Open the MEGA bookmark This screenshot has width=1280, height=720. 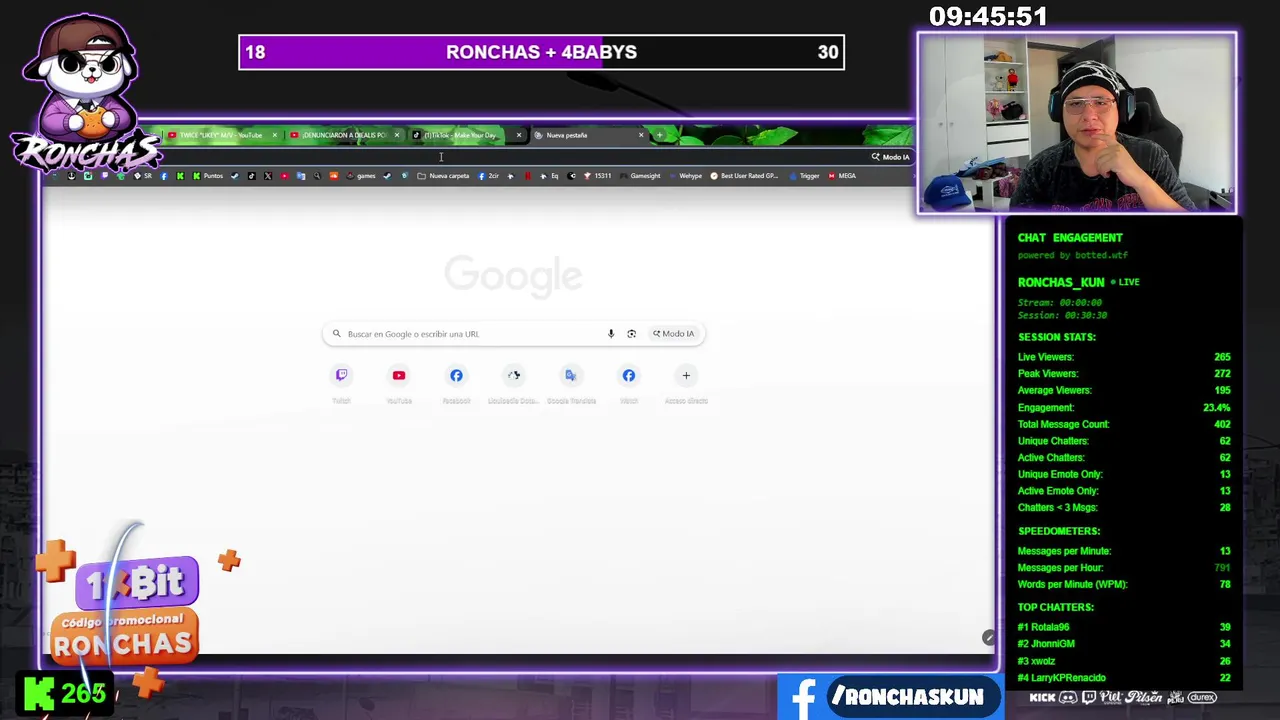841,176
